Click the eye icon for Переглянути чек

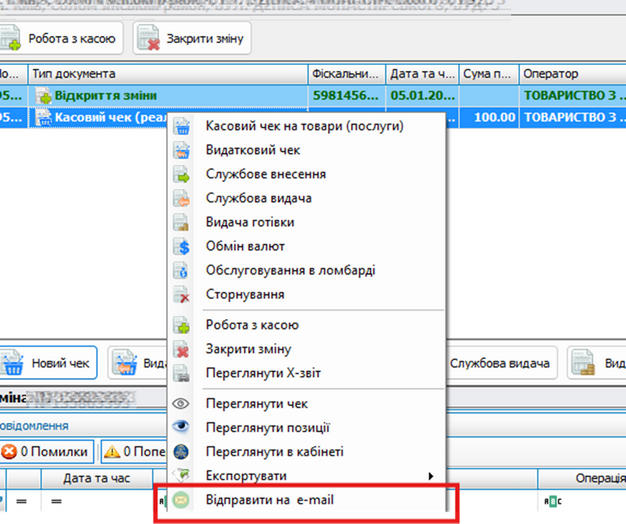click(x=182, y=404)
